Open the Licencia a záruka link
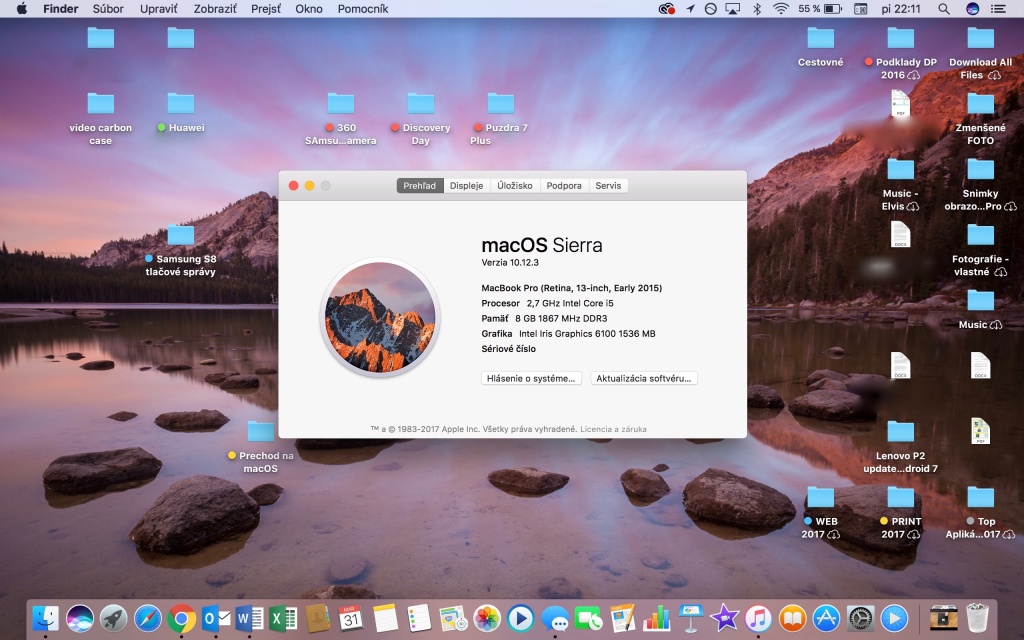 pyautogui.click(x=613, y=429)
